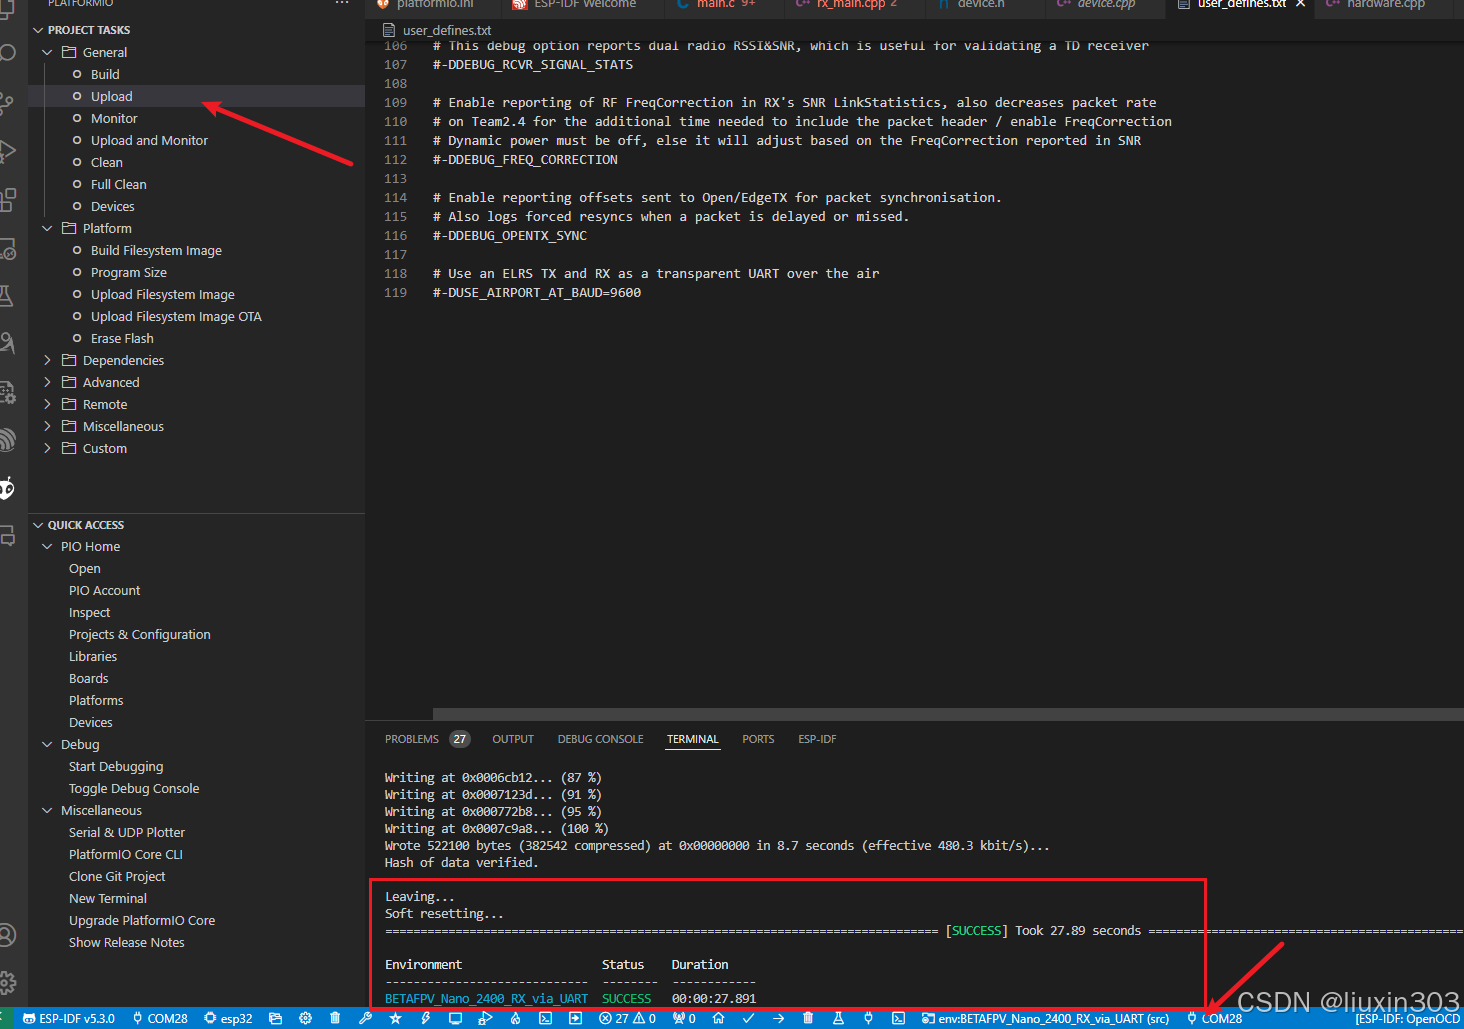The width and height of the screenshot is (1464, 1029).
Task: Open the Extensions sidebar view
Action: [7, 200]
